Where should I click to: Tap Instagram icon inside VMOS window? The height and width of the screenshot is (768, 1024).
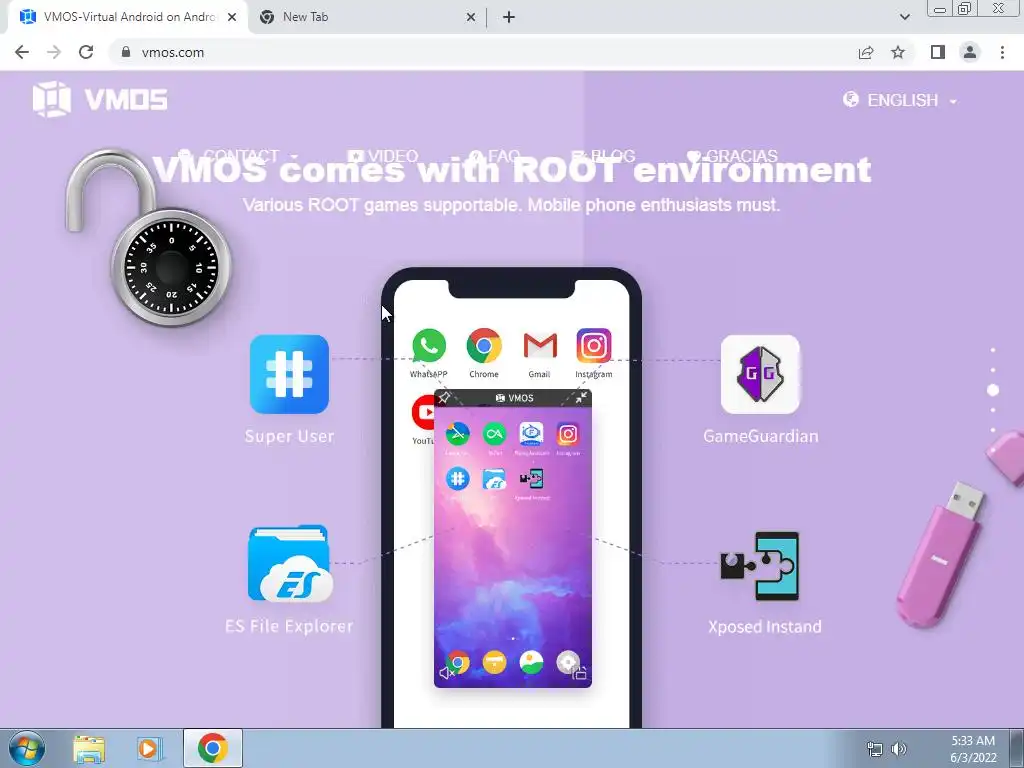(568, 434)
